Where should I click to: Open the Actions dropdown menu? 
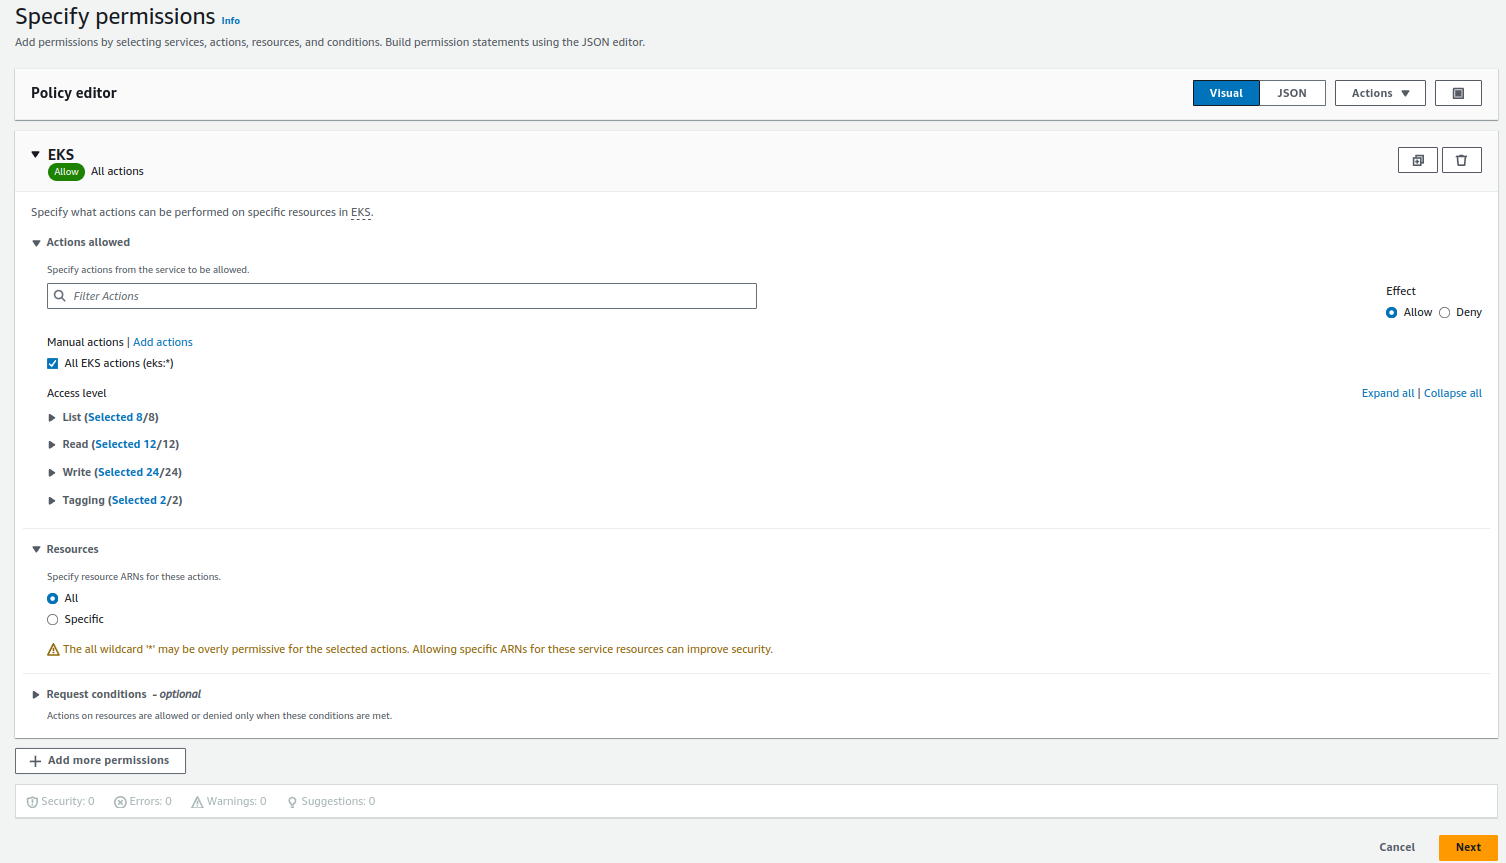pyautogui.click(x=1380, y=93)
